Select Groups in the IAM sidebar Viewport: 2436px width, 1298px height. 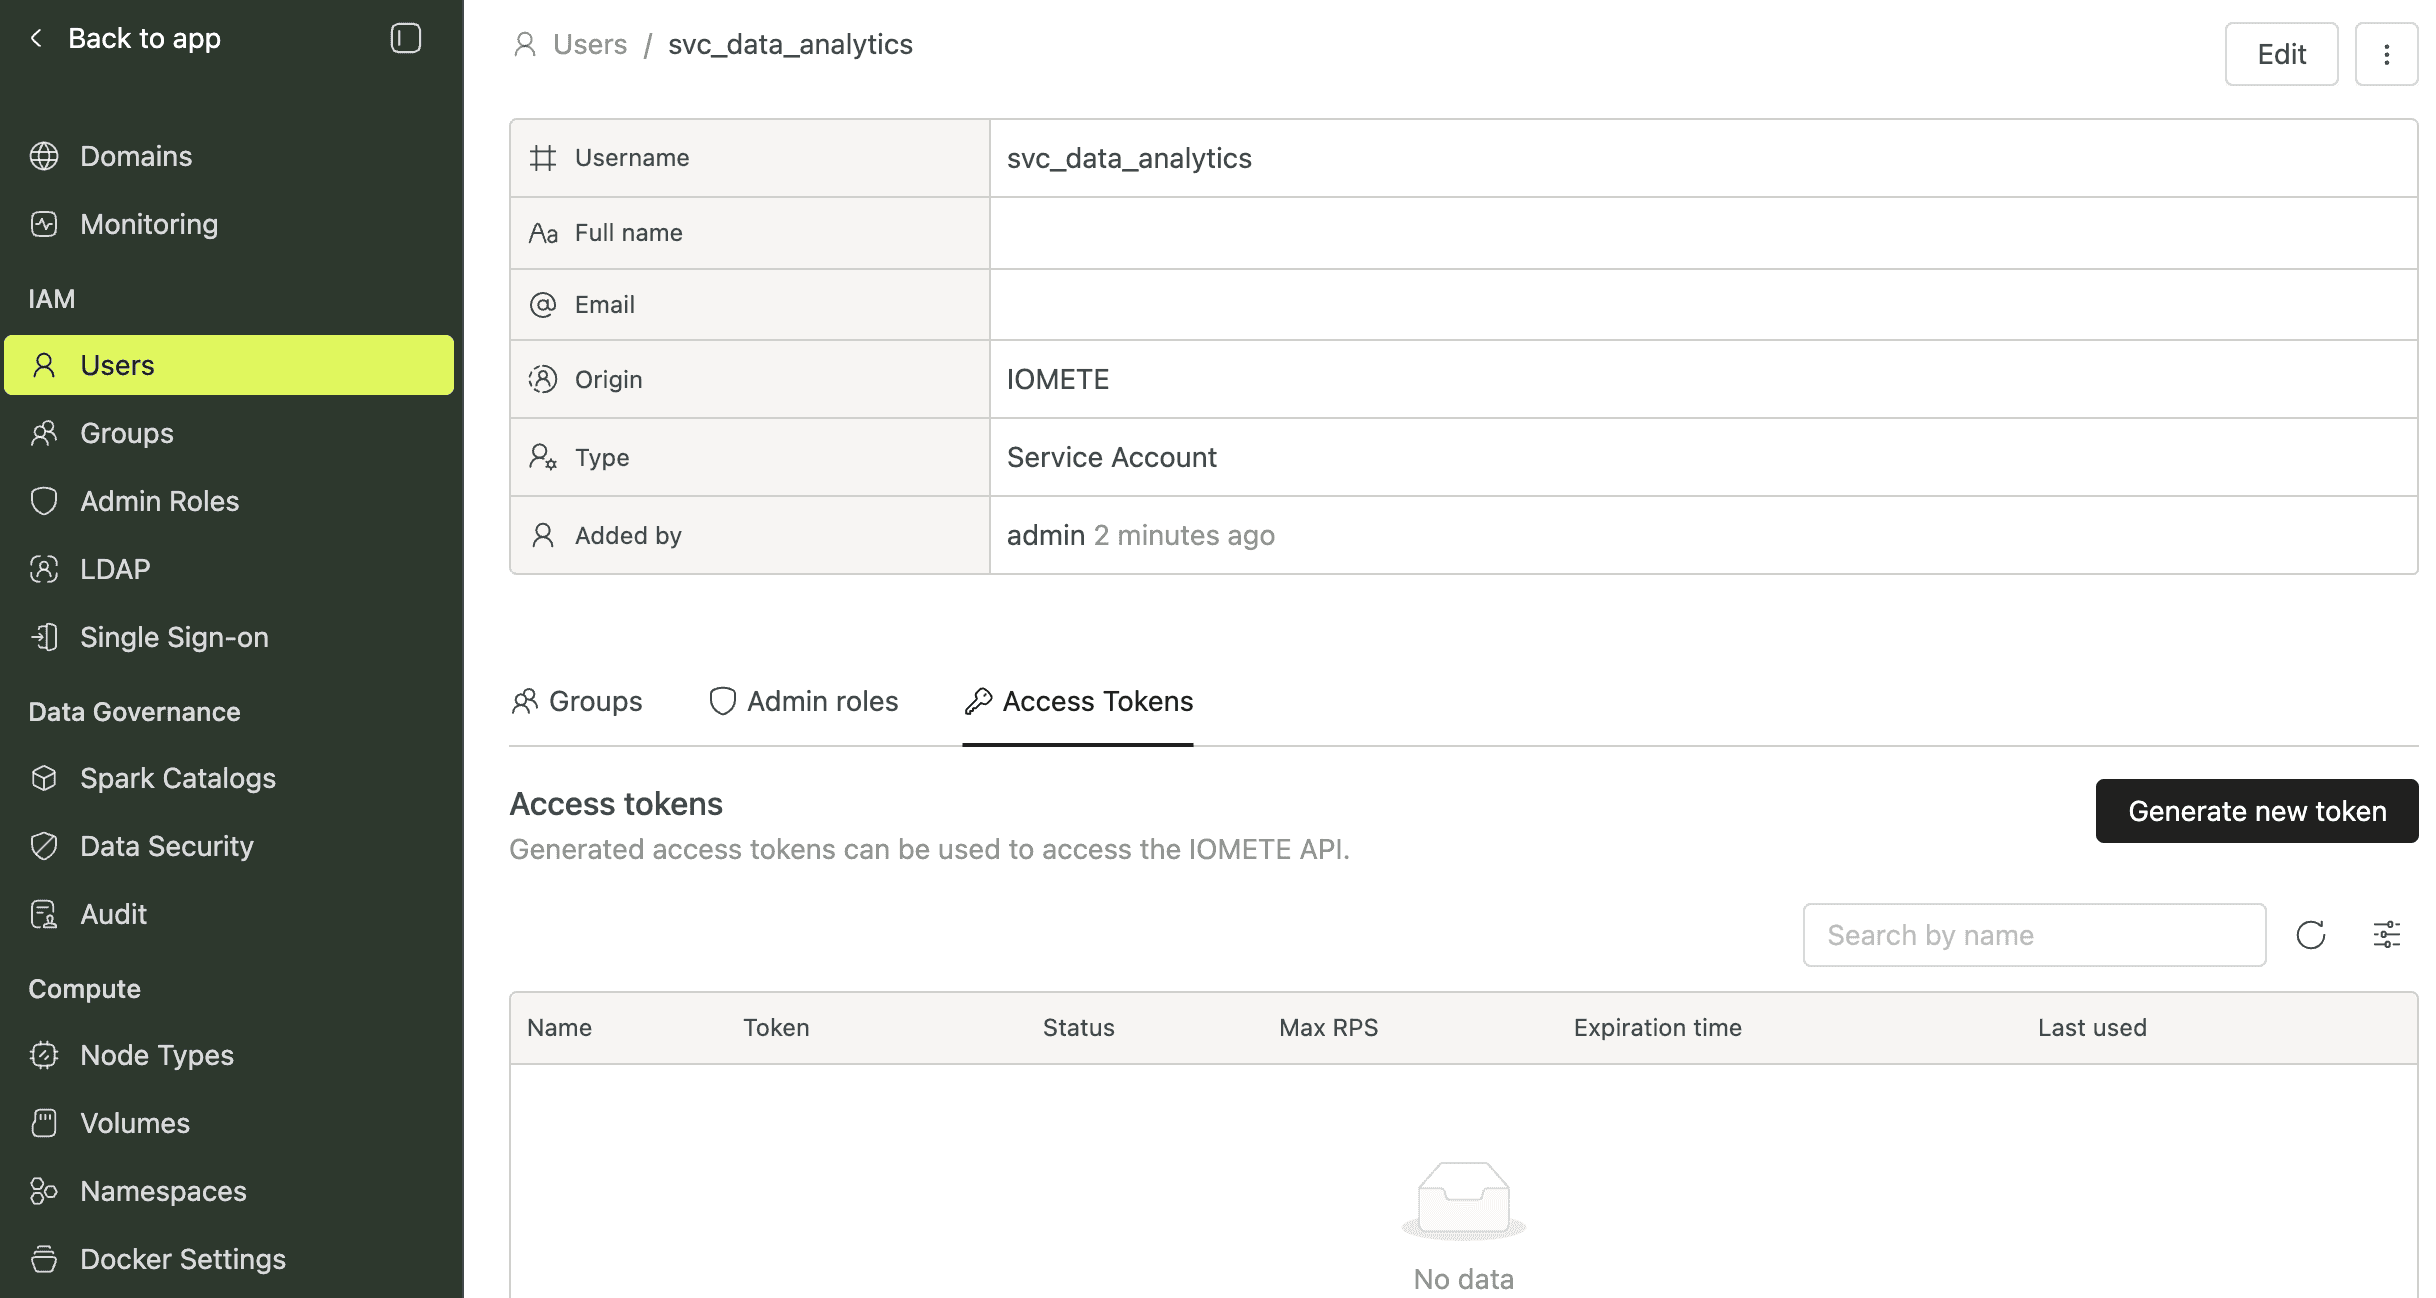point(126,433)
